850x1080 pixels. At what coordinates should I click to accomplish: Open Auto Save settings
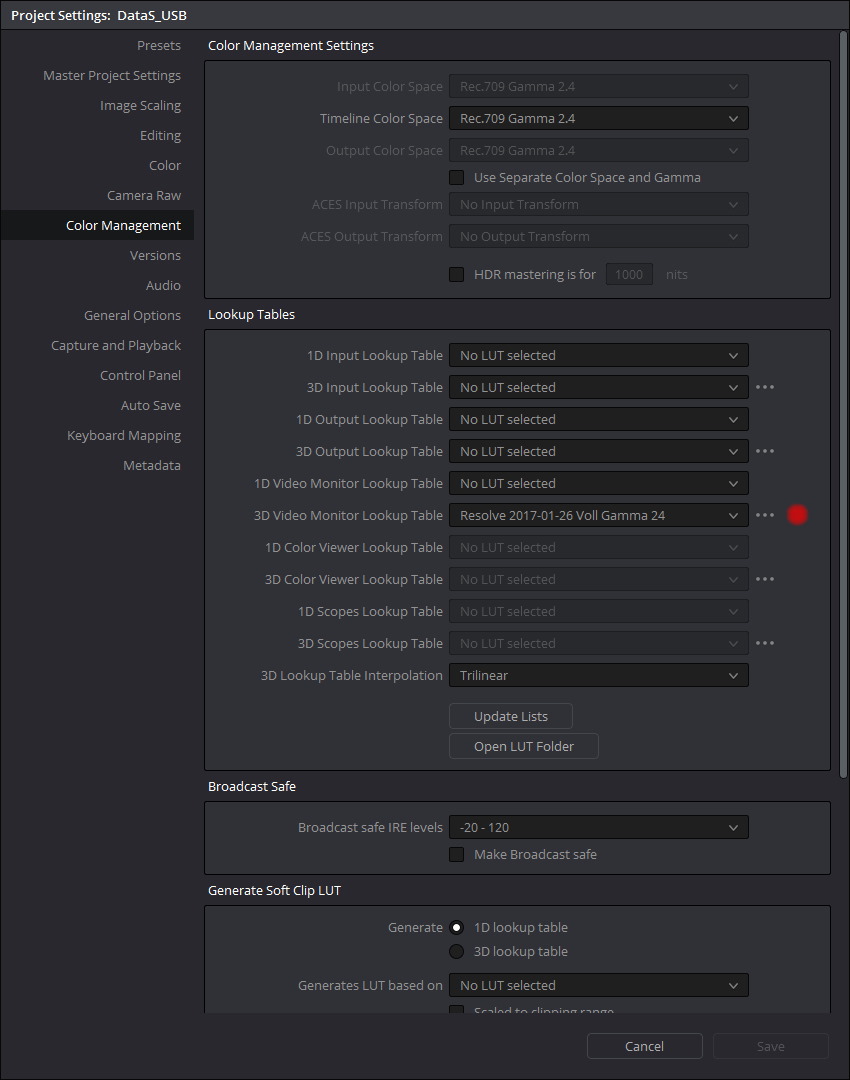(151, 406)
